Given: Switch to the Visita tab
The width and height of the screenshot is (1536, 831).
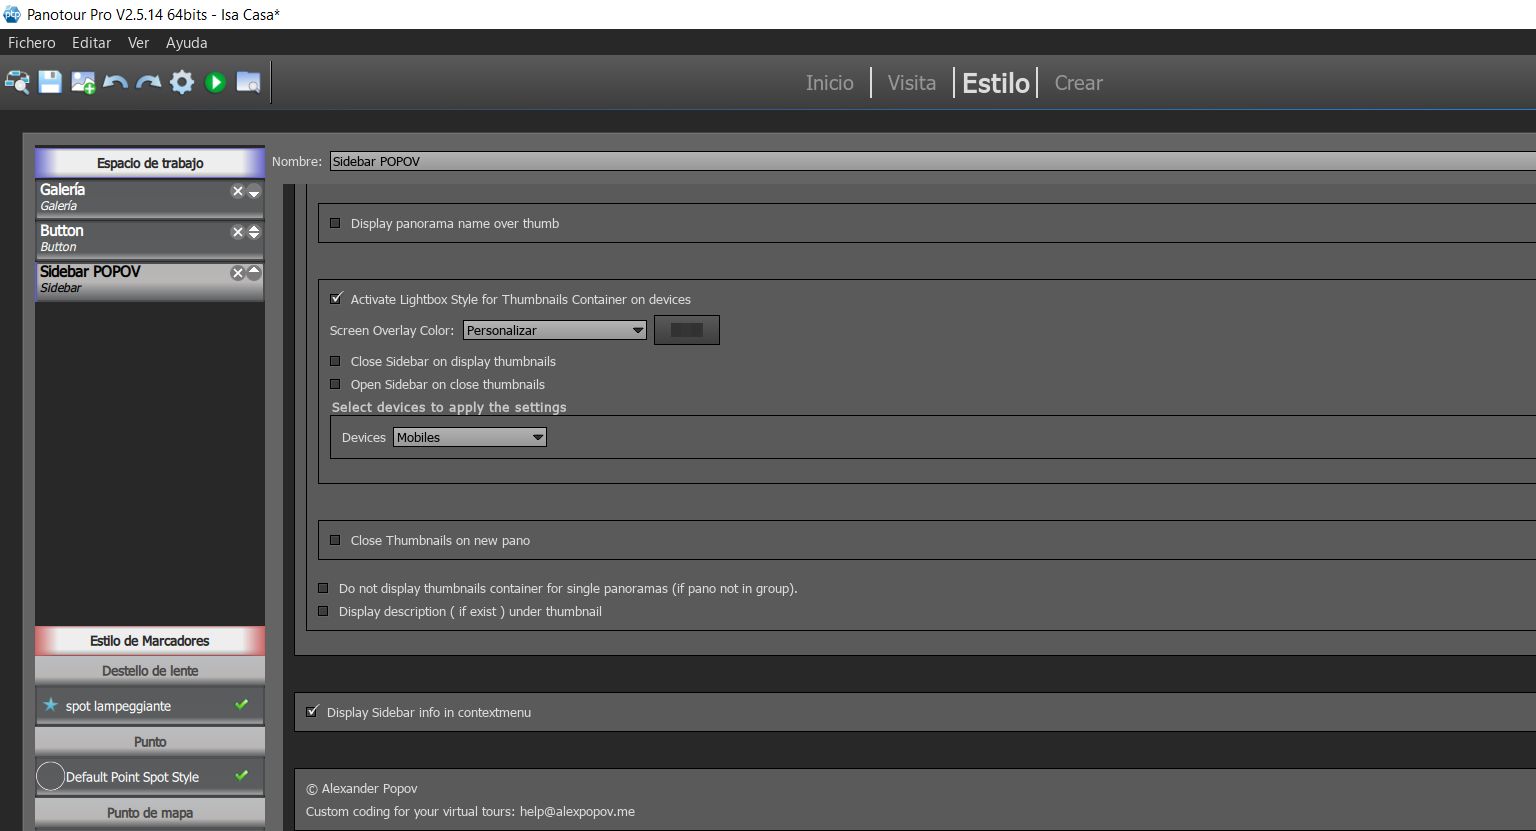Looking at the screenshot, I should [x=911, y=83].
